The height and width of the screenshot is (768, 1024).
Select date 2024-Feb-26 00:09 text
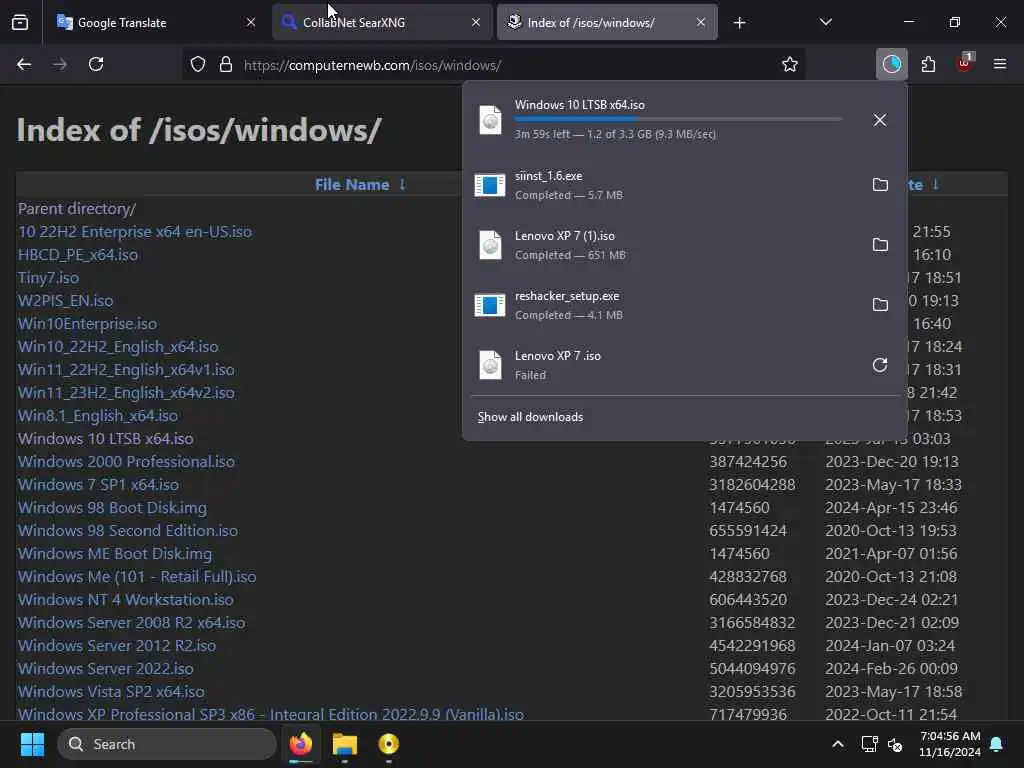click(x=891, y=668)
